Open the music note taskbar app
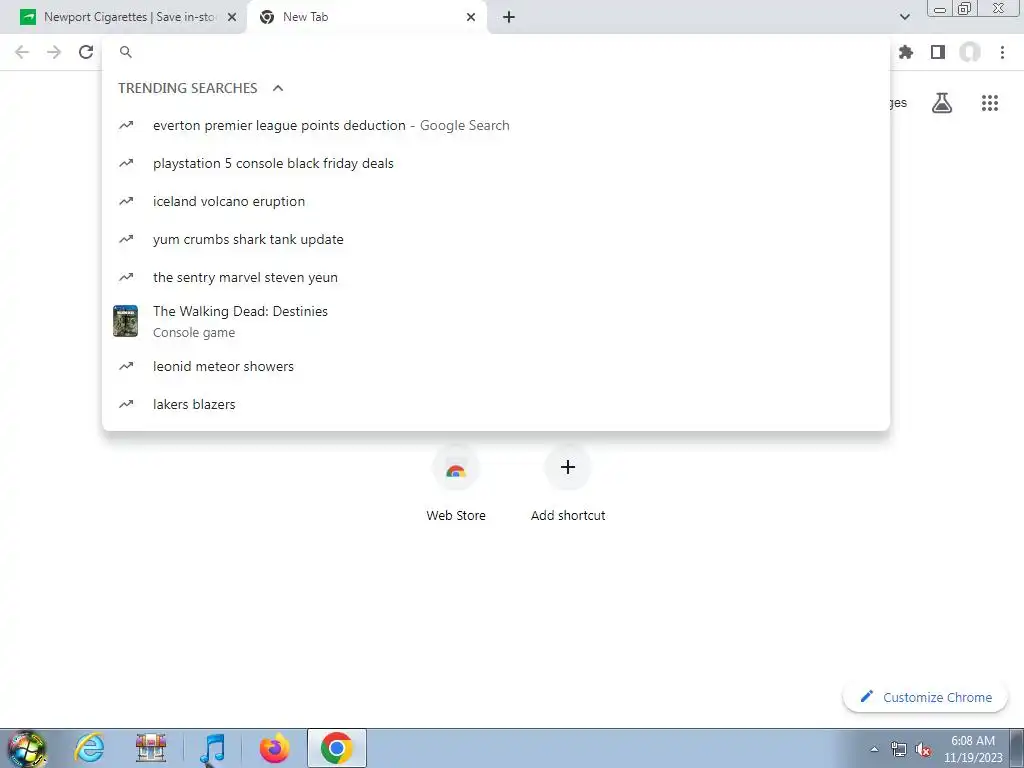The height and width of the screenshot is (768, 1024). [x=212, y=748]
